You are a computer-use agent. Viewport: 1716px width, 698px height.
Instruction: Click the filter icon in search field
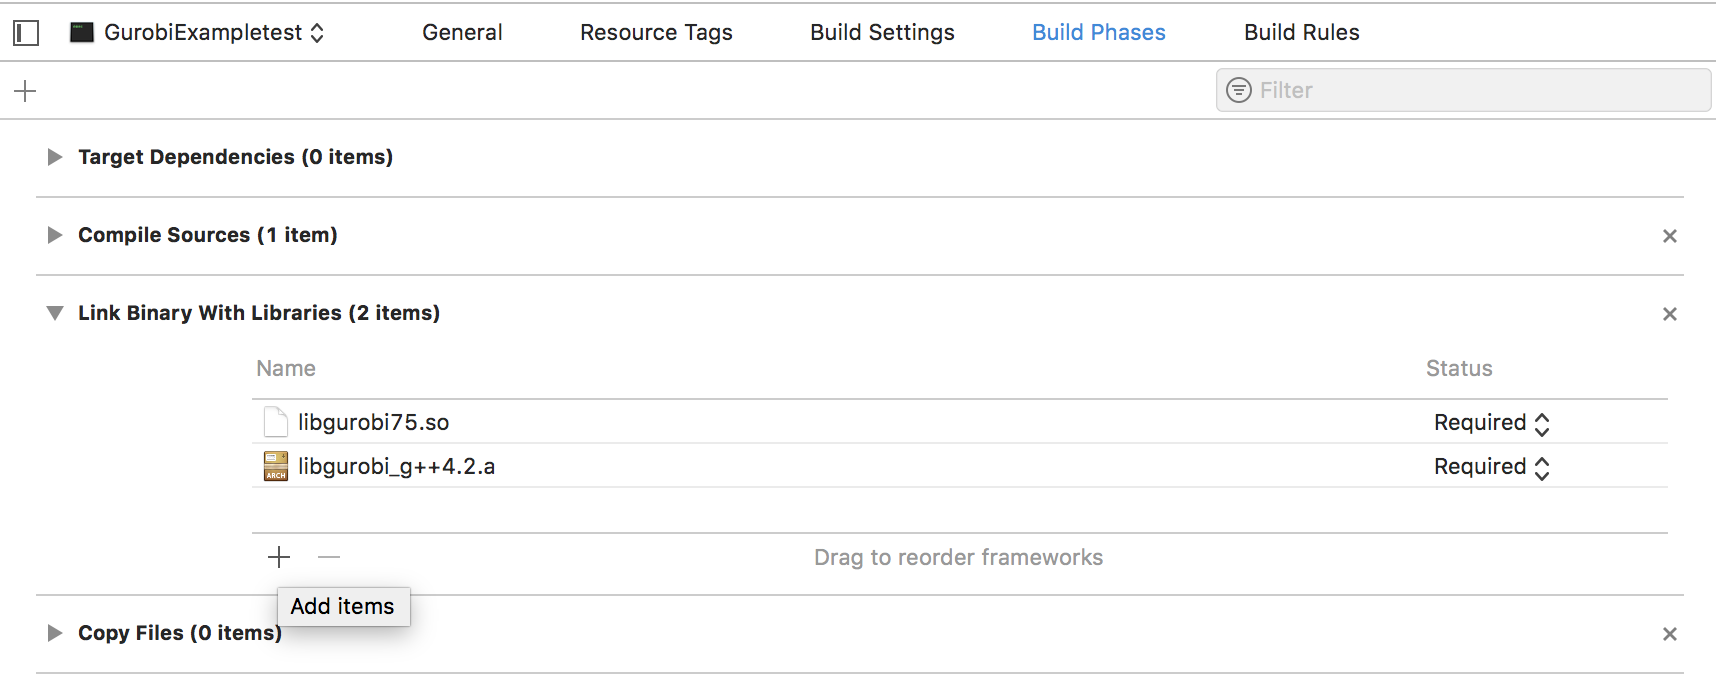(x=1239, y=90)
